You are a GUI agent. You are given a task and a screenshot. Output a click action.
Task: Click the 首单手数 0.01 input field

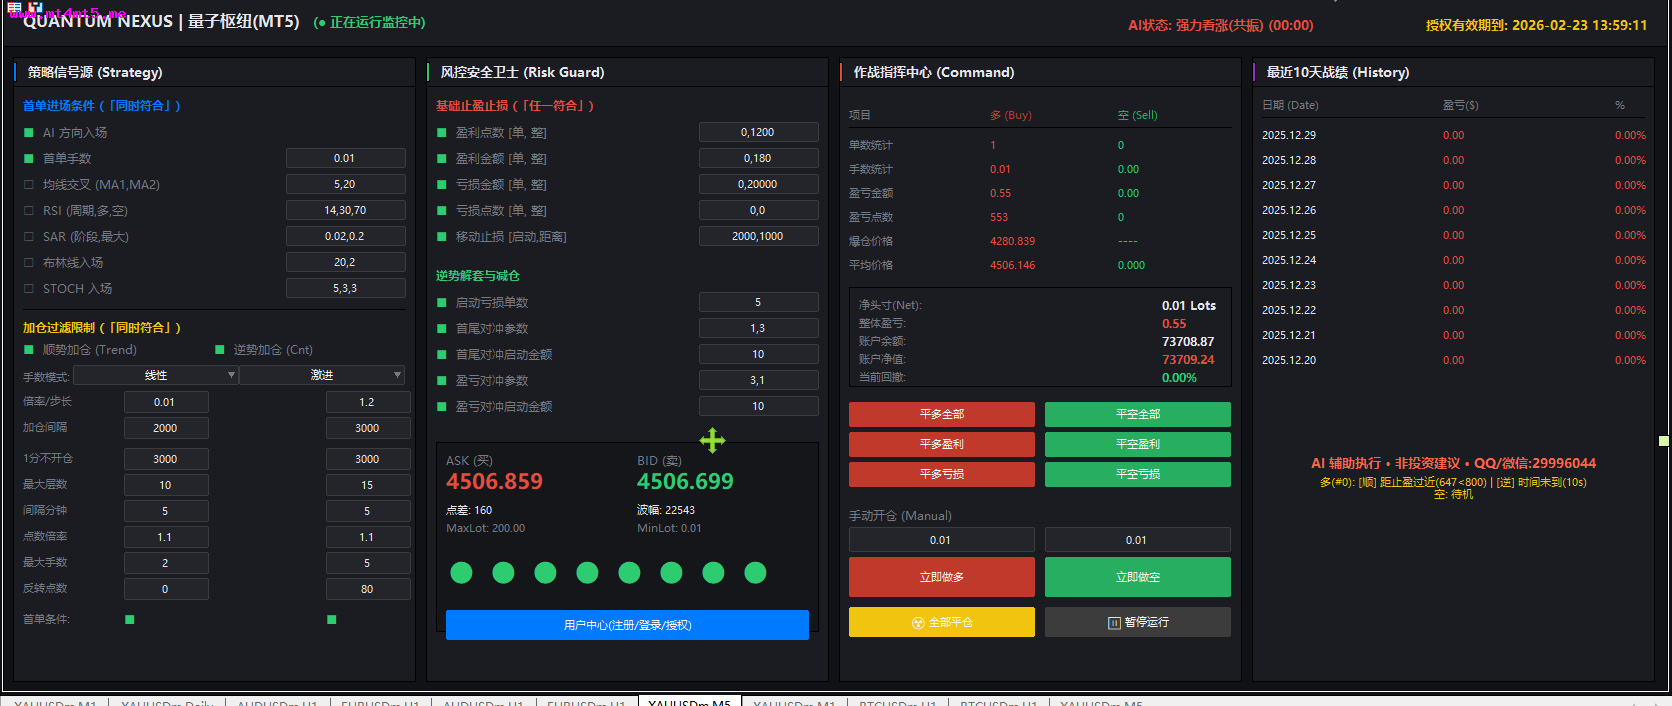(x=345, y=159)
